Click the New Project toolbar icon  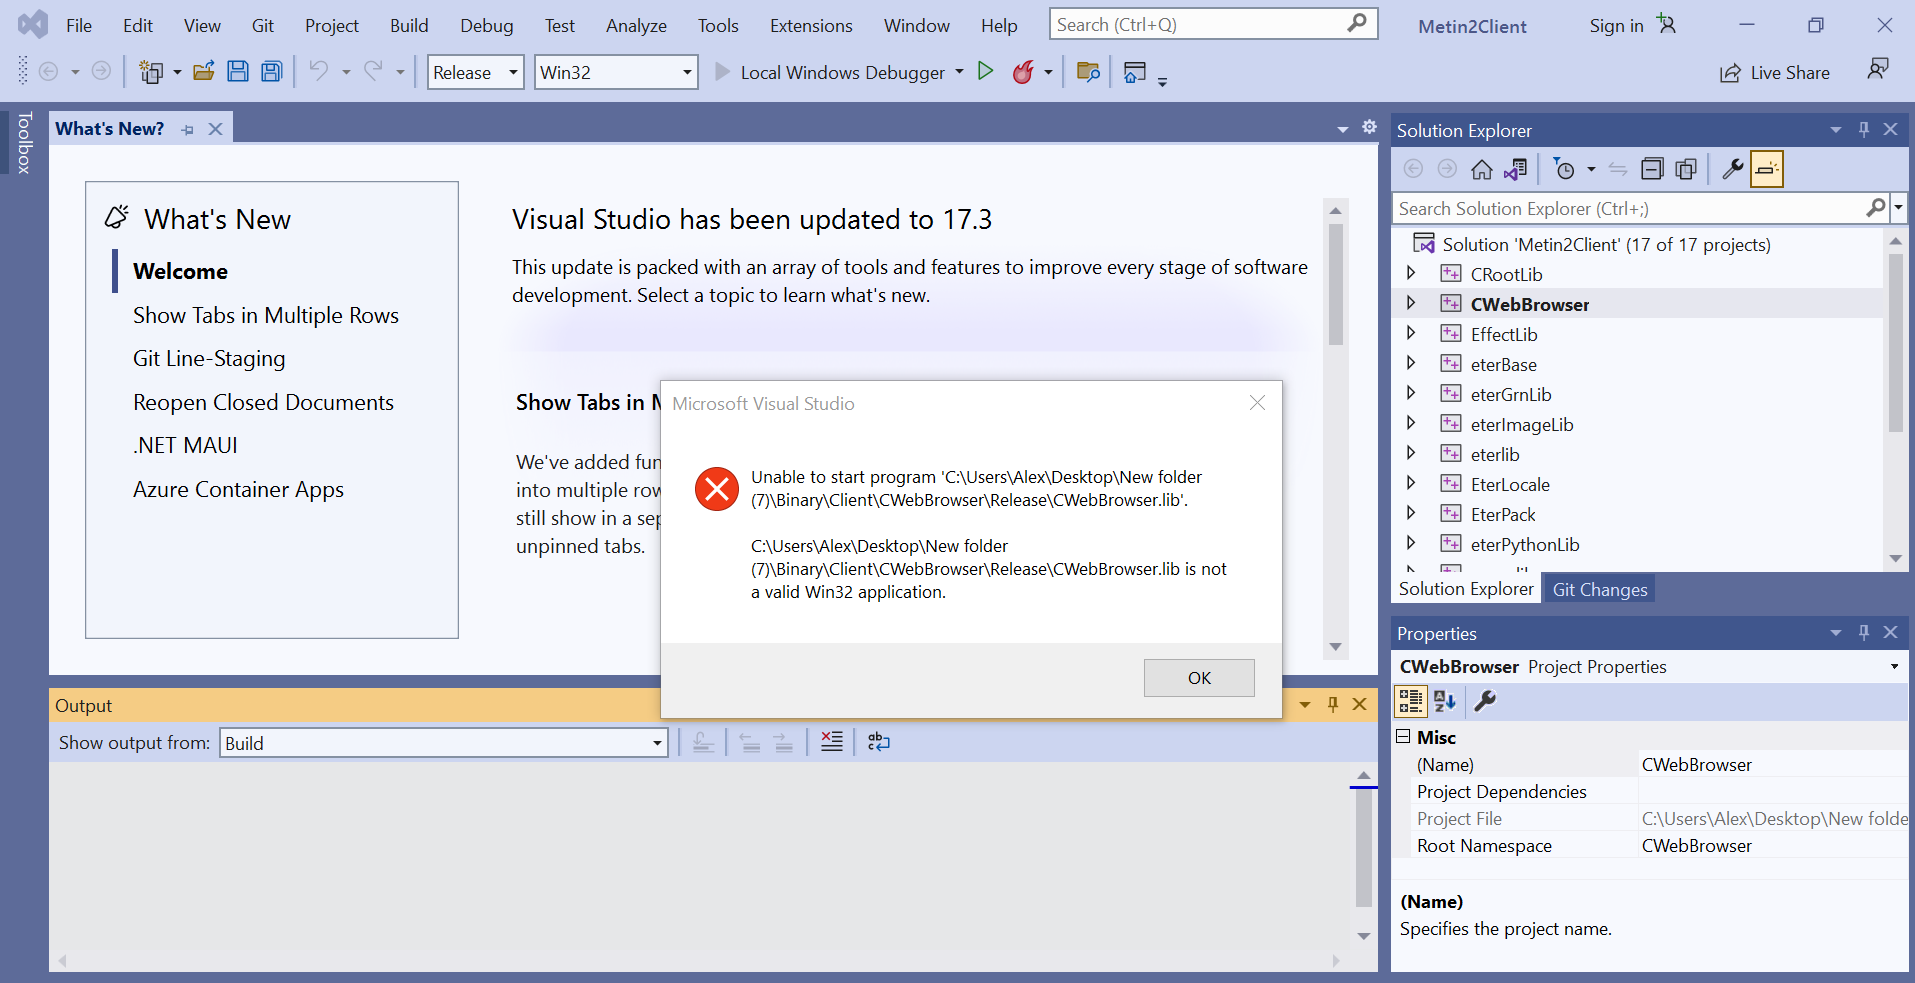coord(151,72)
